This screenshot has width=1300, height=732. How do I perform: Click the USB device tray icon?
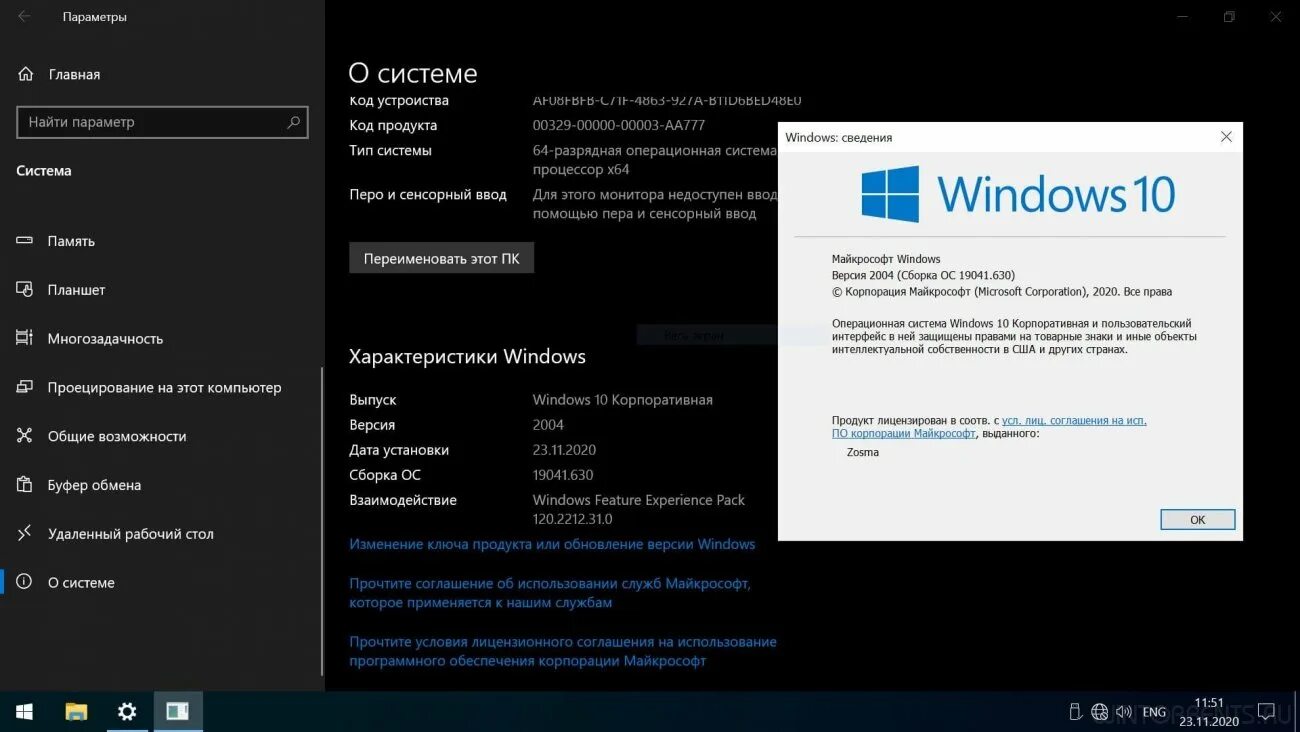click(1075, 712)
